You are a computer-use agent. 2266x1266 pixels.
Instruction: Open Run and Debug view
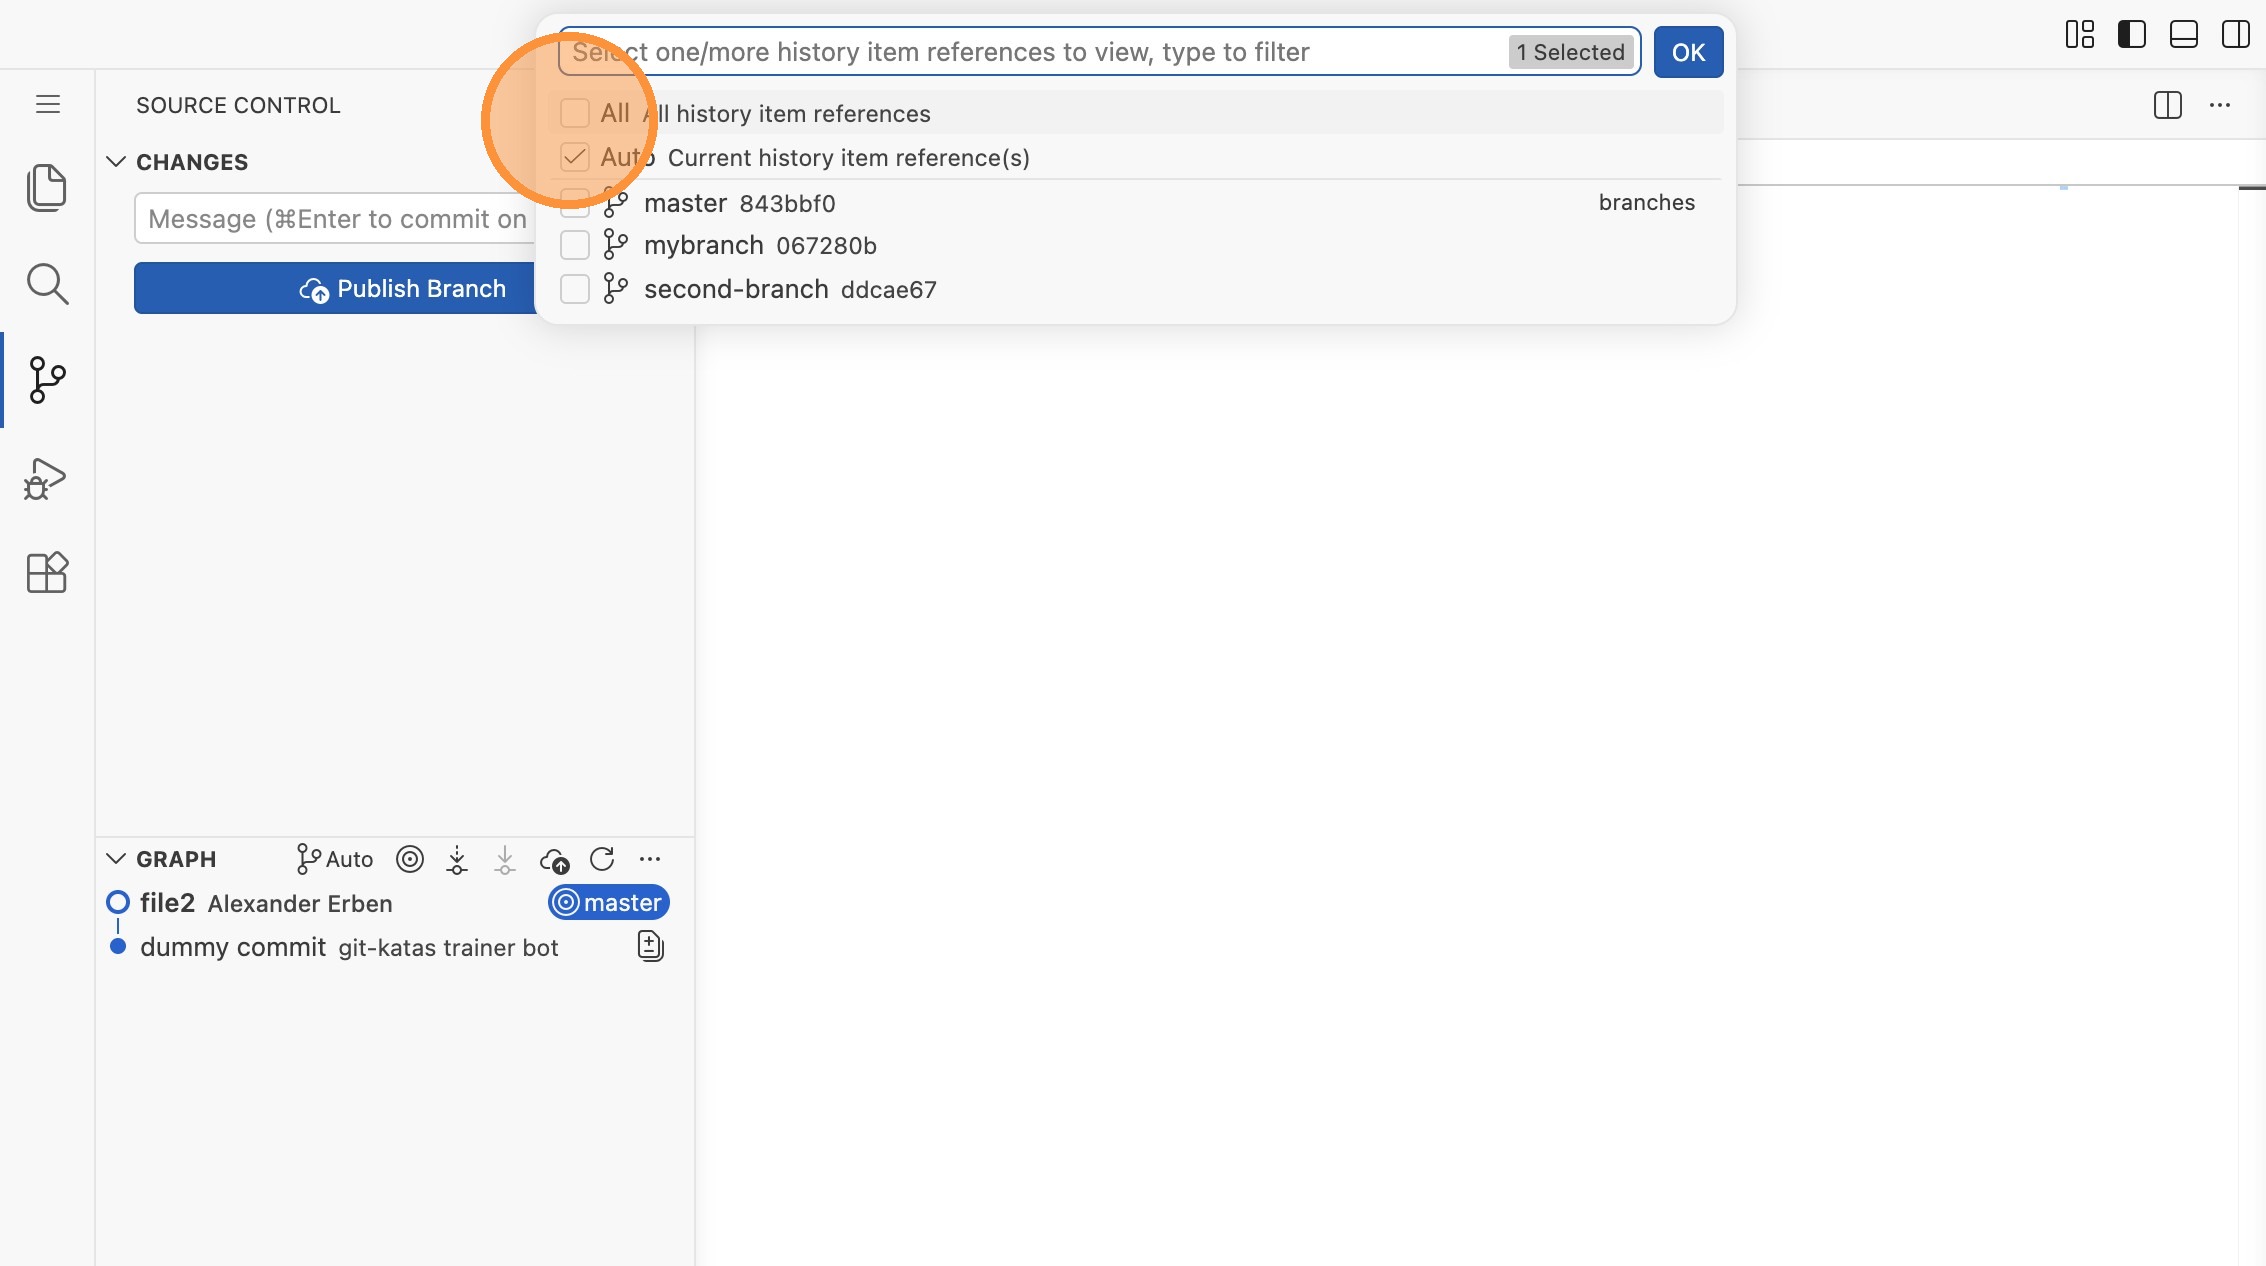click(x=46, y=478)
